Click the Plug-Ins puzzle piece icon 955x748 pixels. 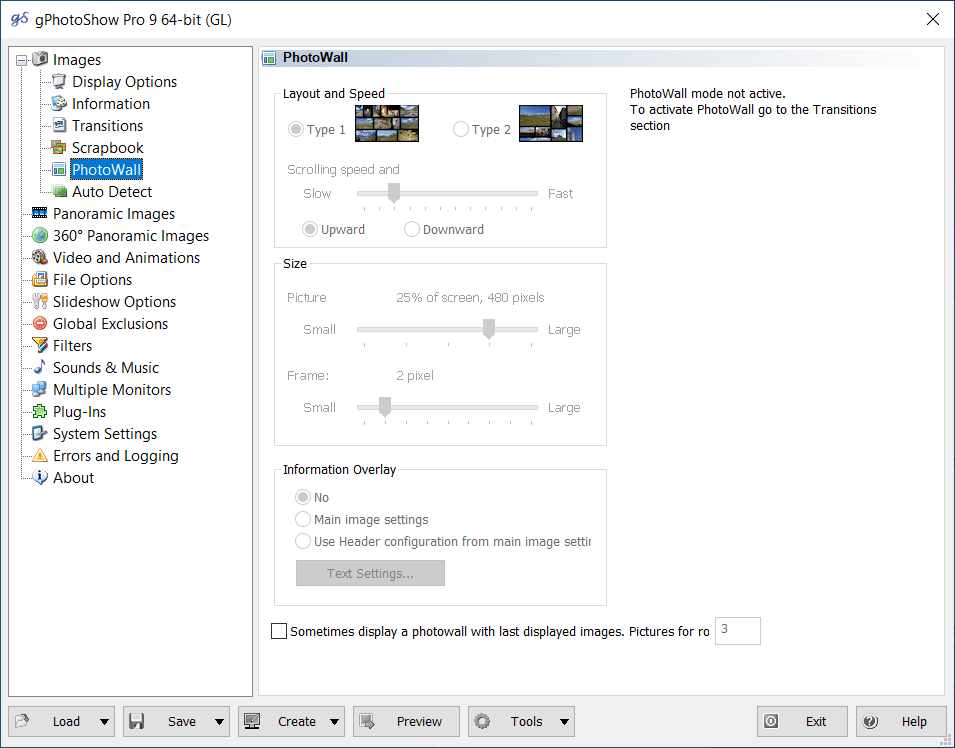point(40,411)
